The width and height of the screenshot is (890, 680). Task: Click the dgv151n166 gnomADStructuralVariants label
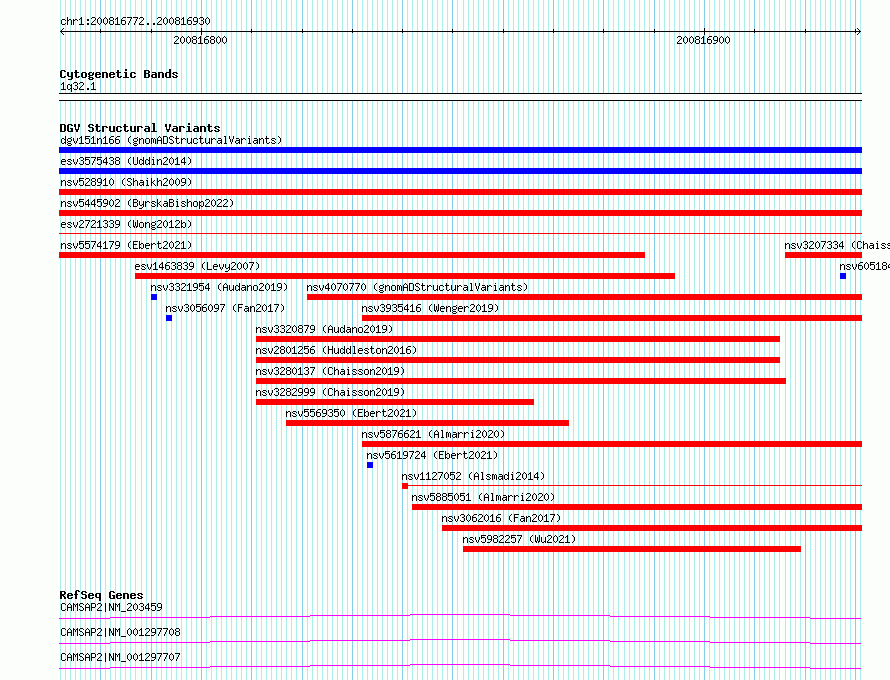[171, 140]
